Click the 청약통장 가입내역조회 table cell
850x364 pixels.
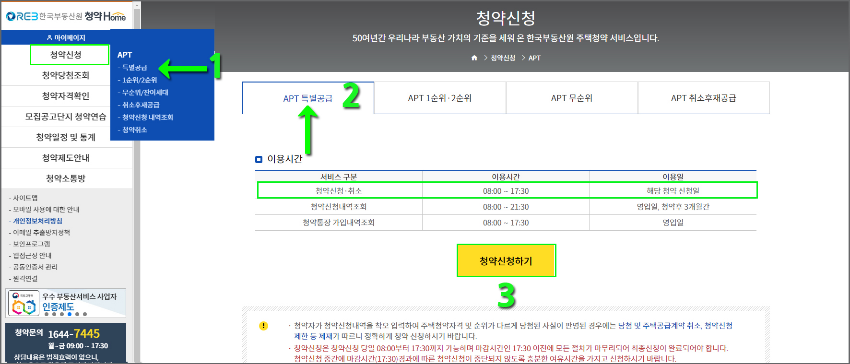[339, 222]
